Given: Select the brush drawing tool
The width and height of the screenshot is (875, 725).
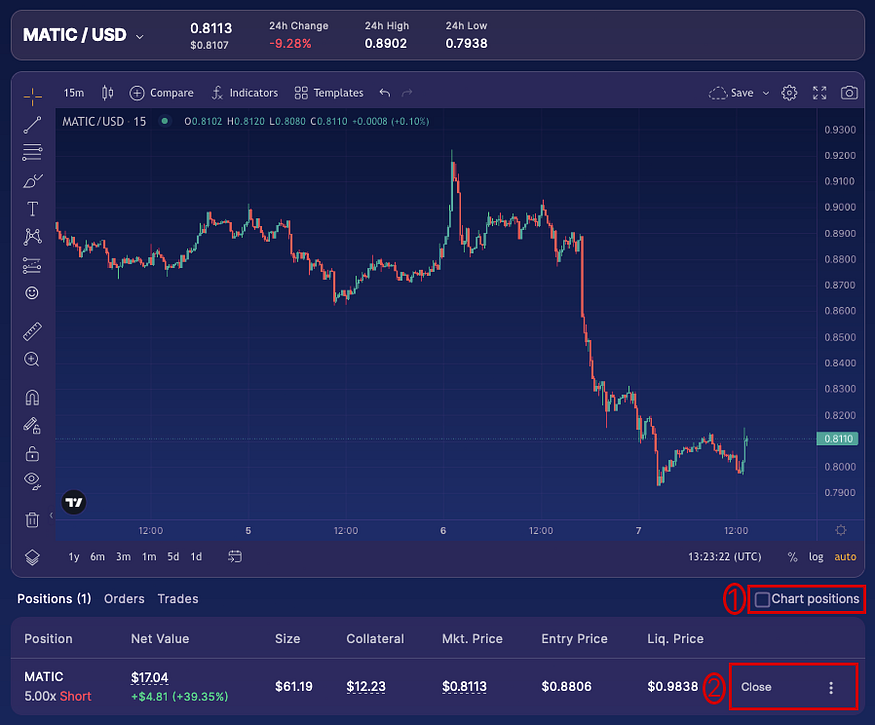Looking at the screenshot, I should pos(32,181).
